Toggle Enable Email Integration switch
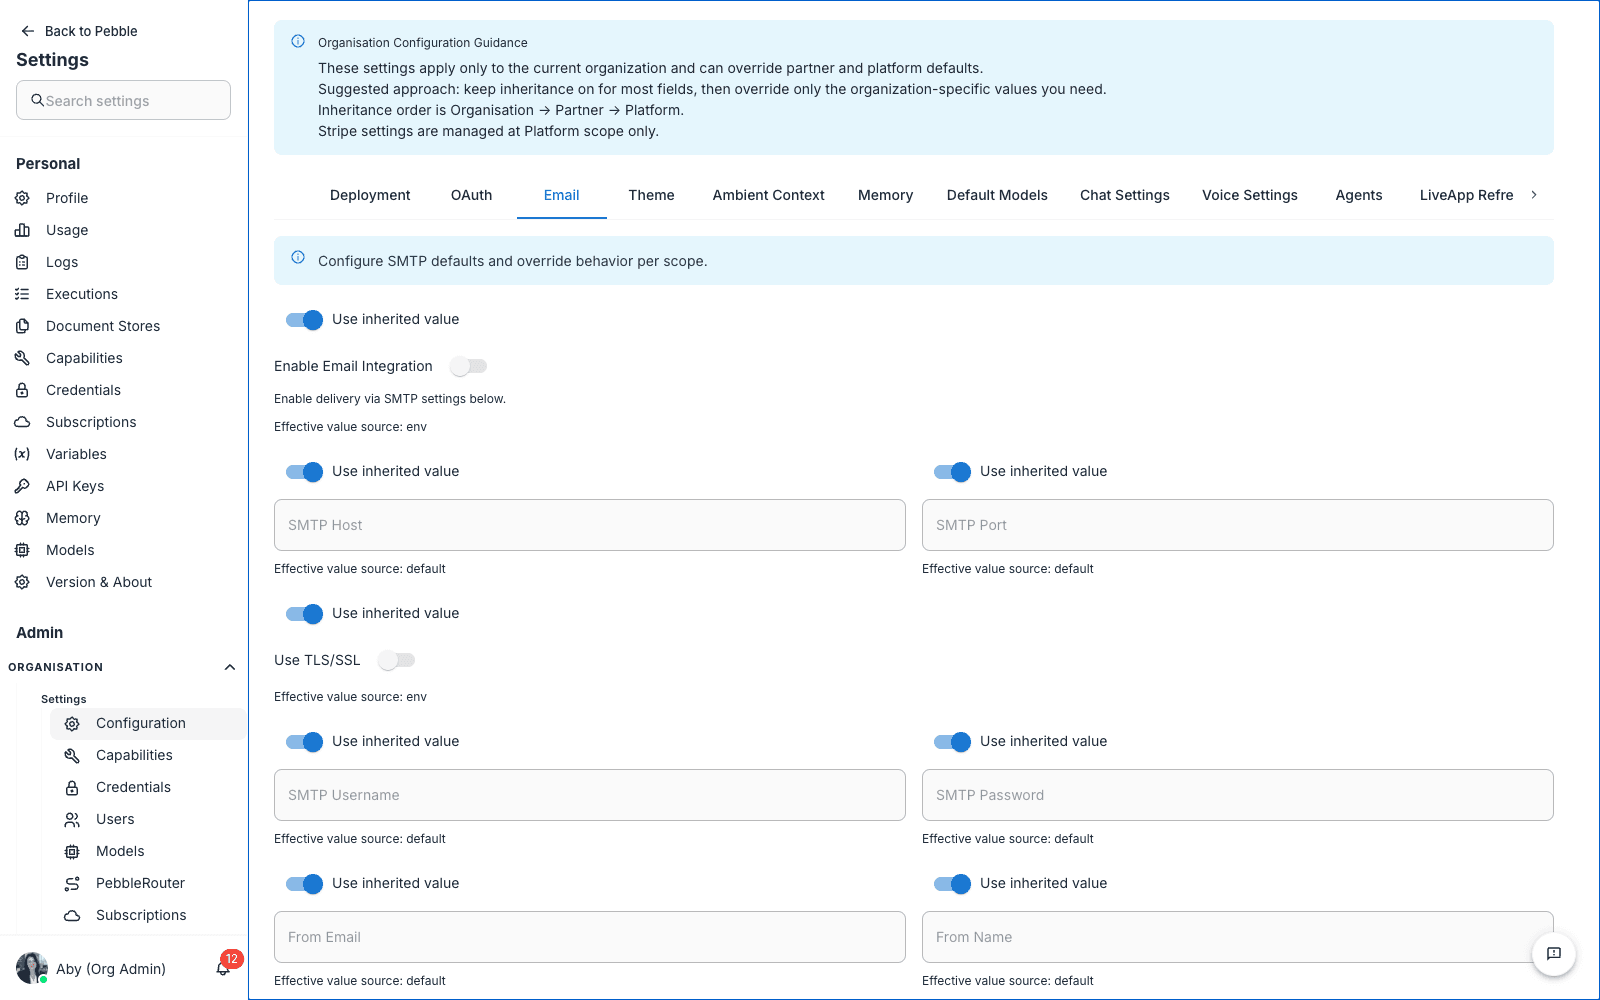The width and height of the screenshot is (1600, 1000). 468,366
